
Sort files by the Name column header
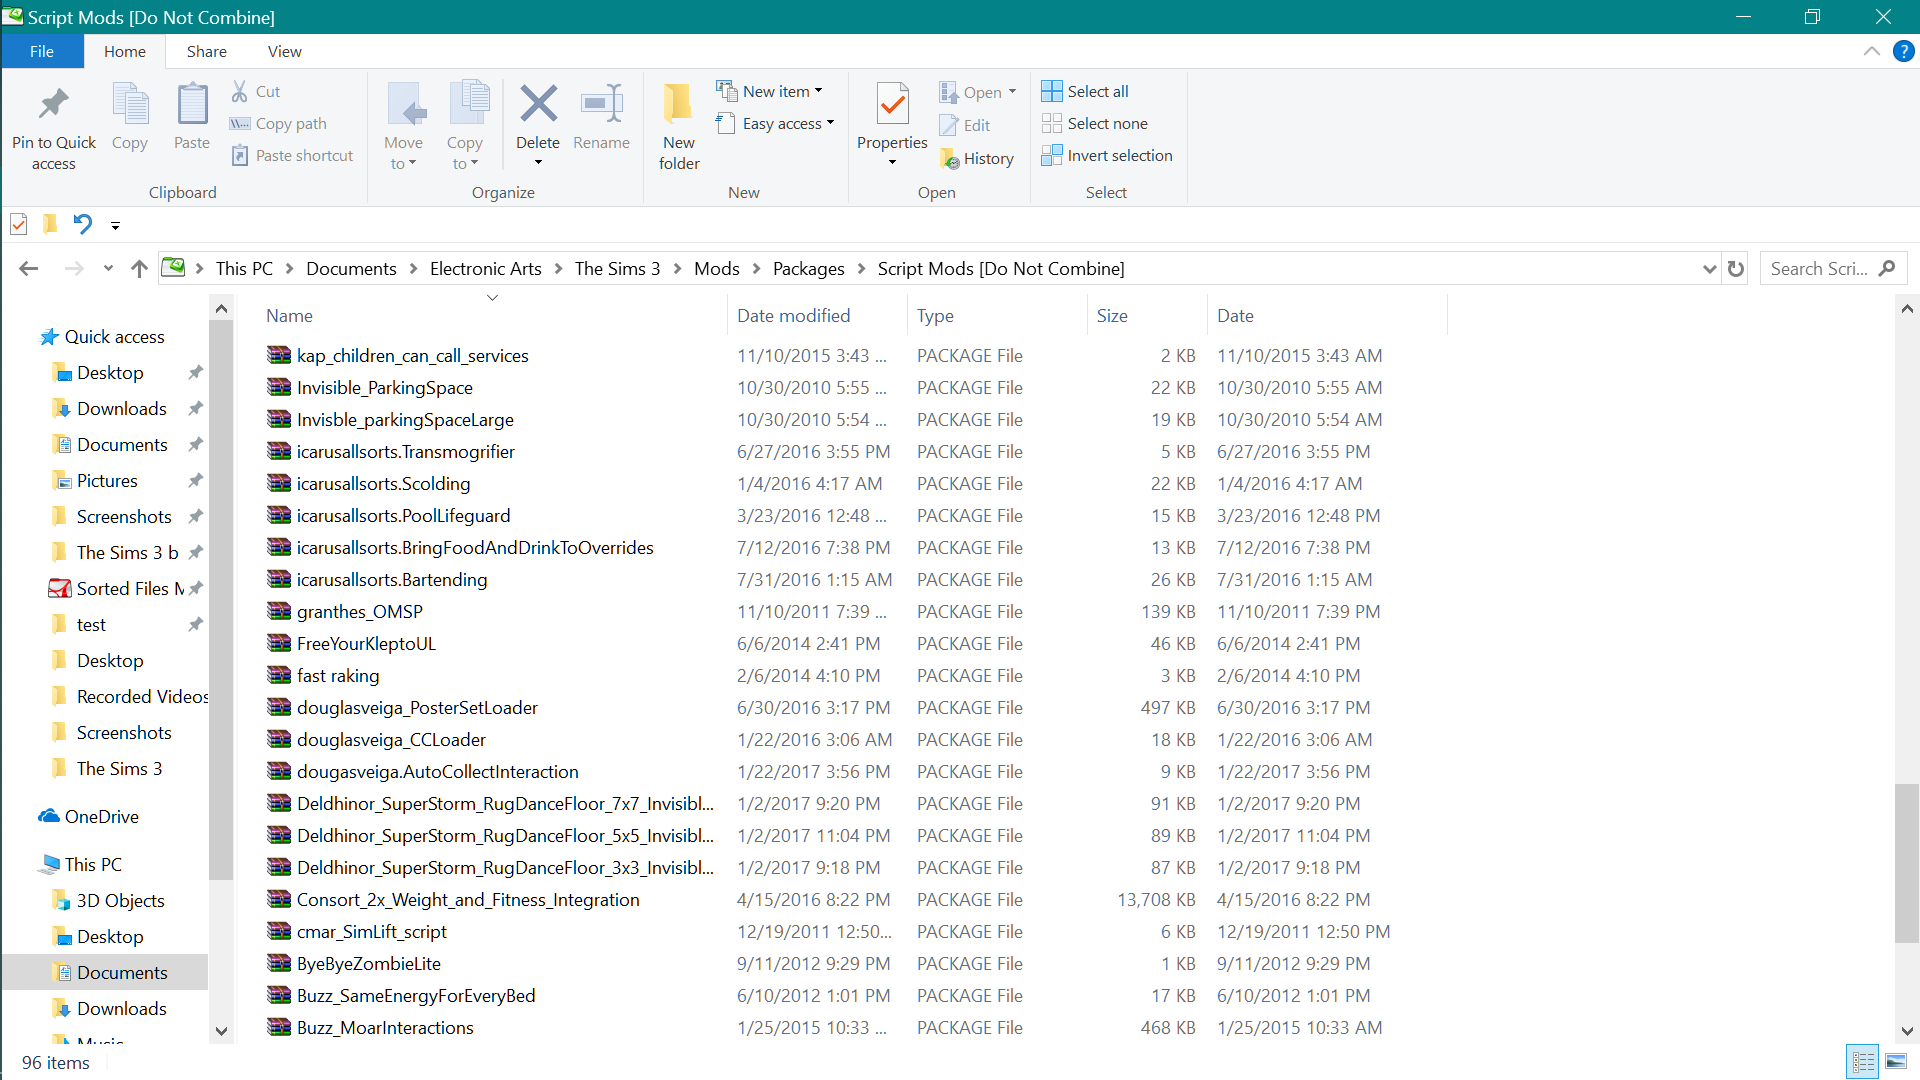pyautogui.click(x=490, y=315)
